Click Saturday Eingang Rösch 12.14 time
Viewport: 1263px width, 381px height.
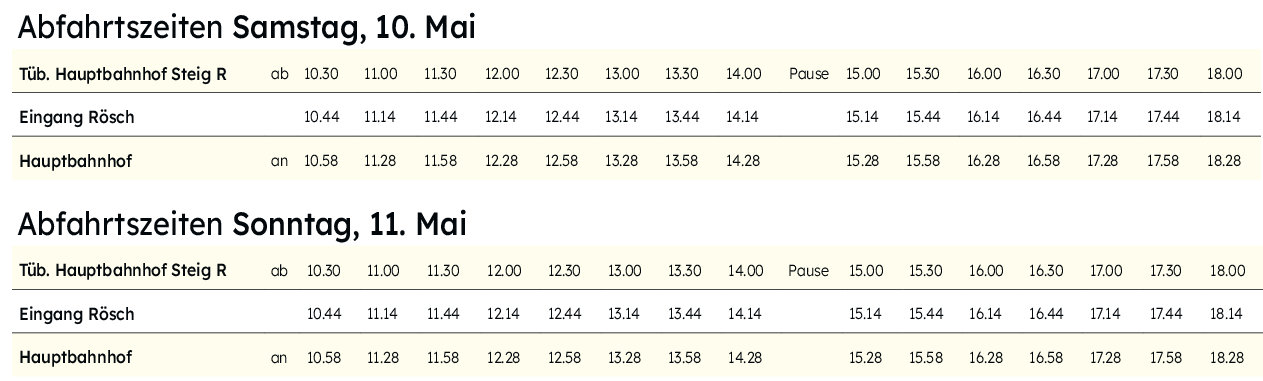(x=502, y=117)
